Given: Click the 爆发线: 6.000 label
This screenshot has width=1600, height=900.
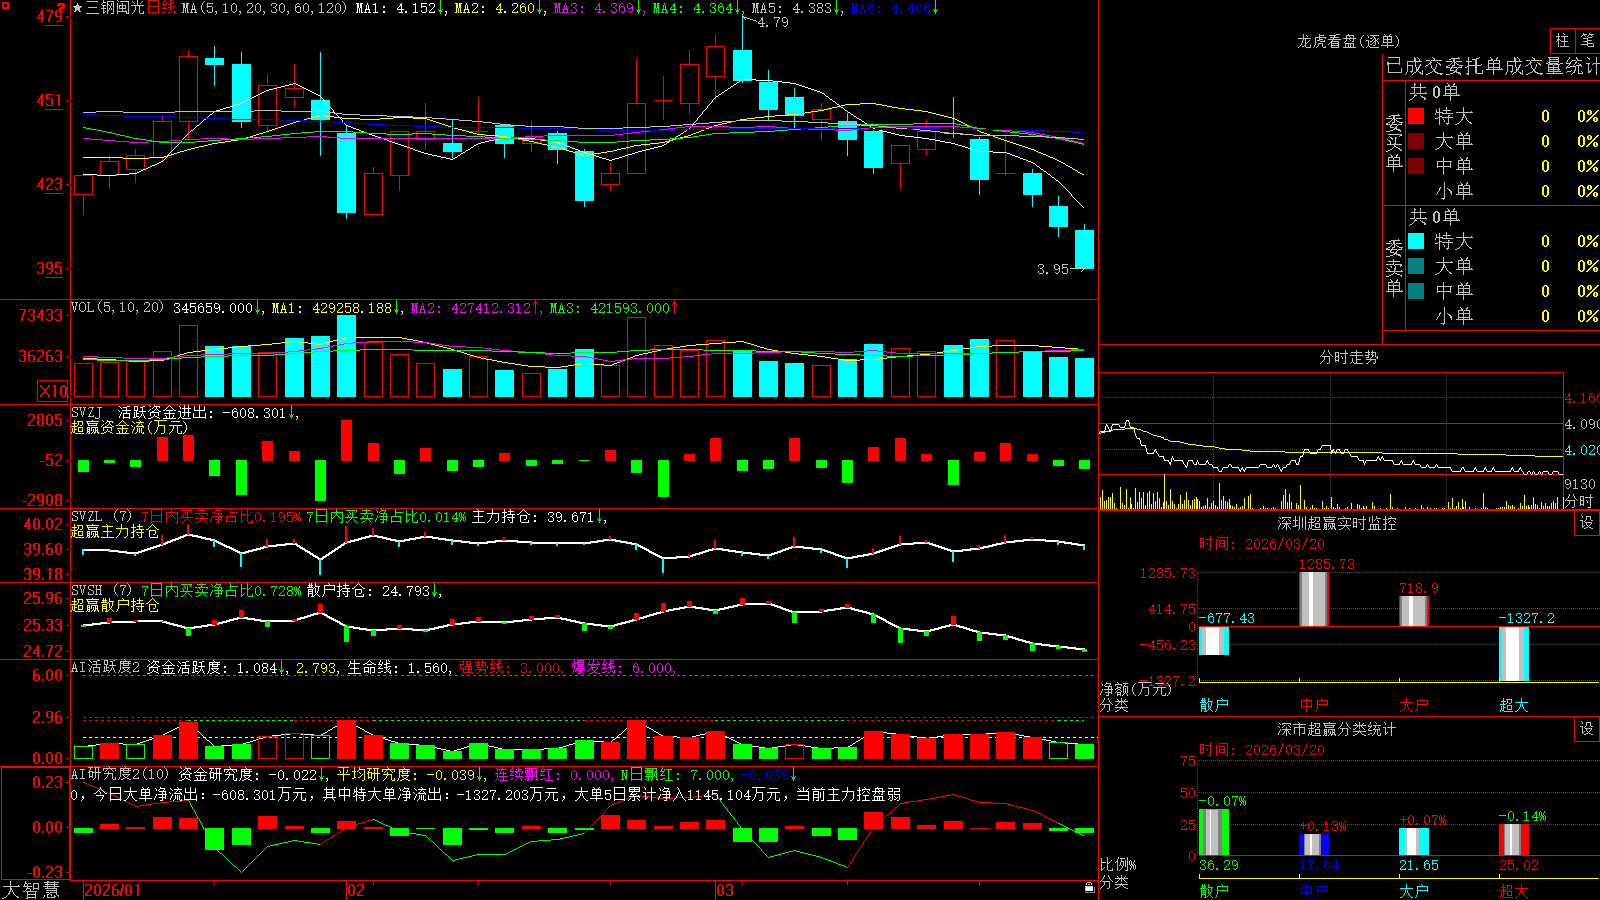Looking at the screenshot, I should click(624, 668).
